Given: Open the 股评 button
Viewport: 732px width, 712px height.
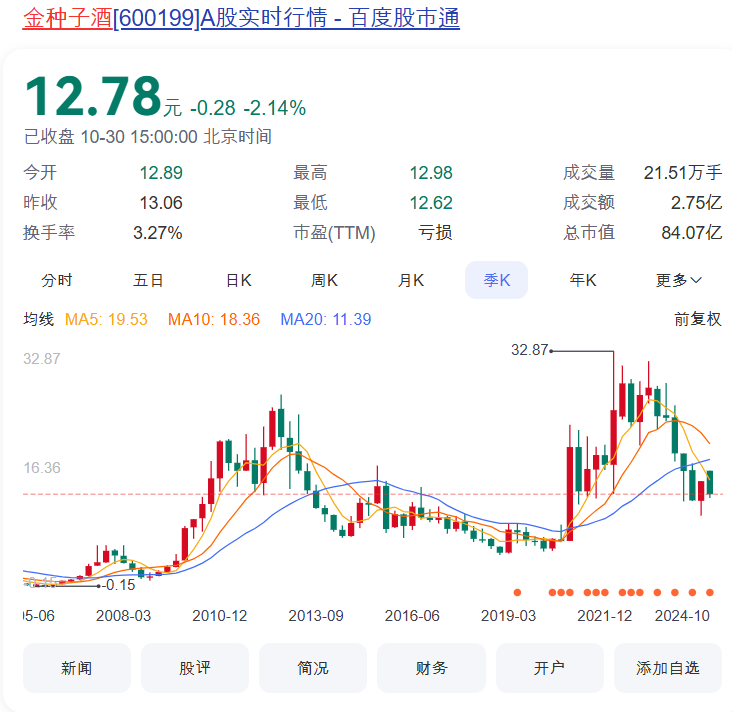Looking at the screenshot, I should pos(195,668).
